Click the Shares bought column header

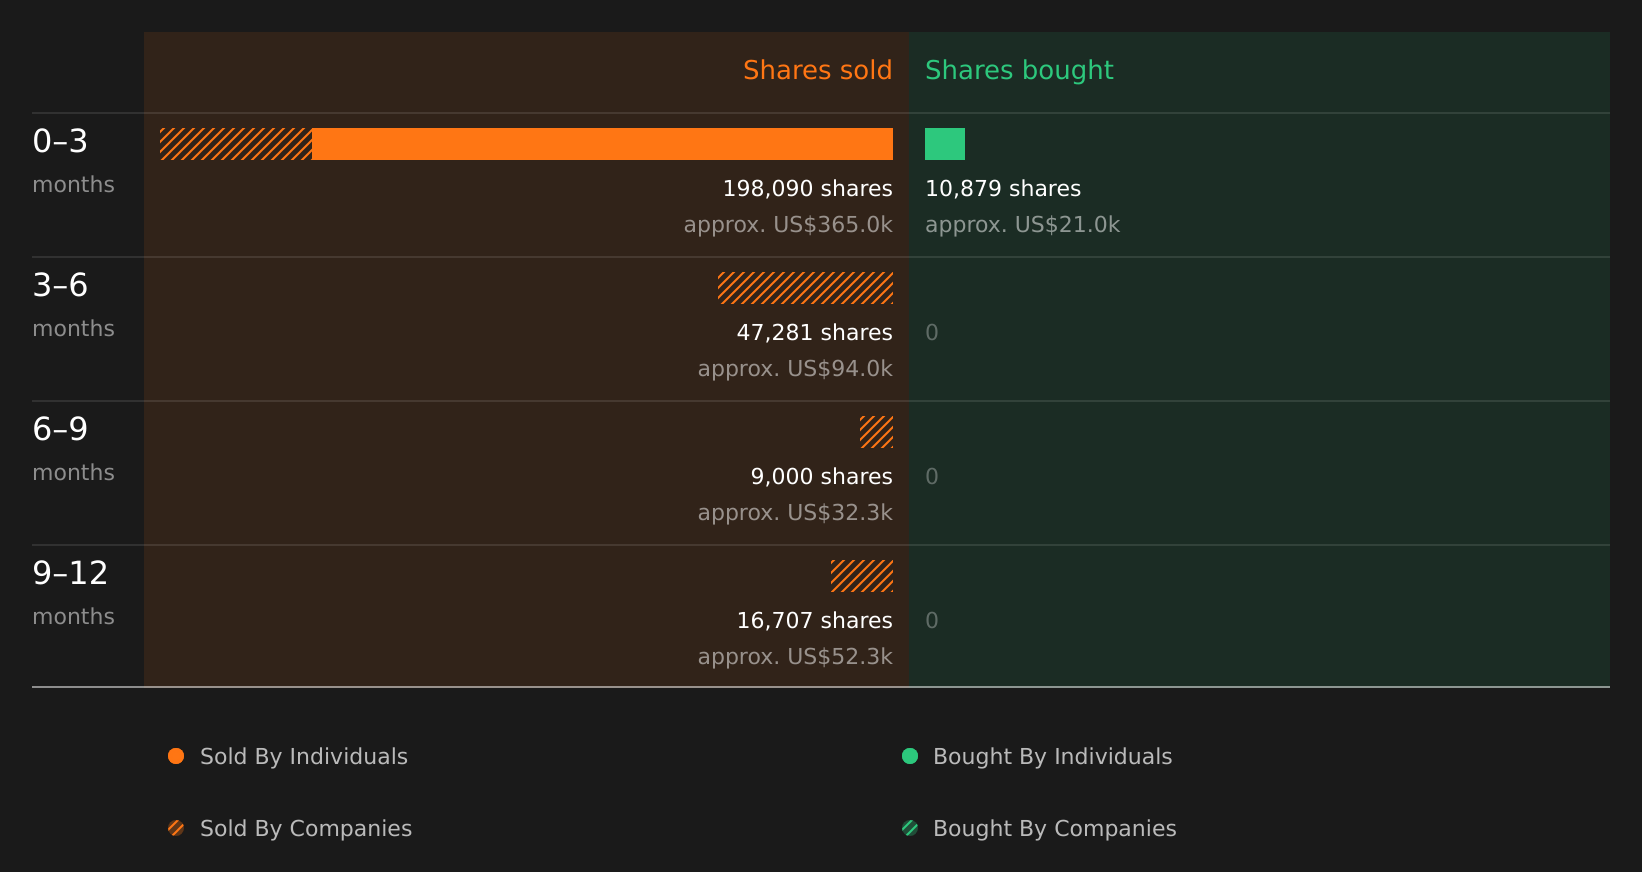tap(1019, 70)
